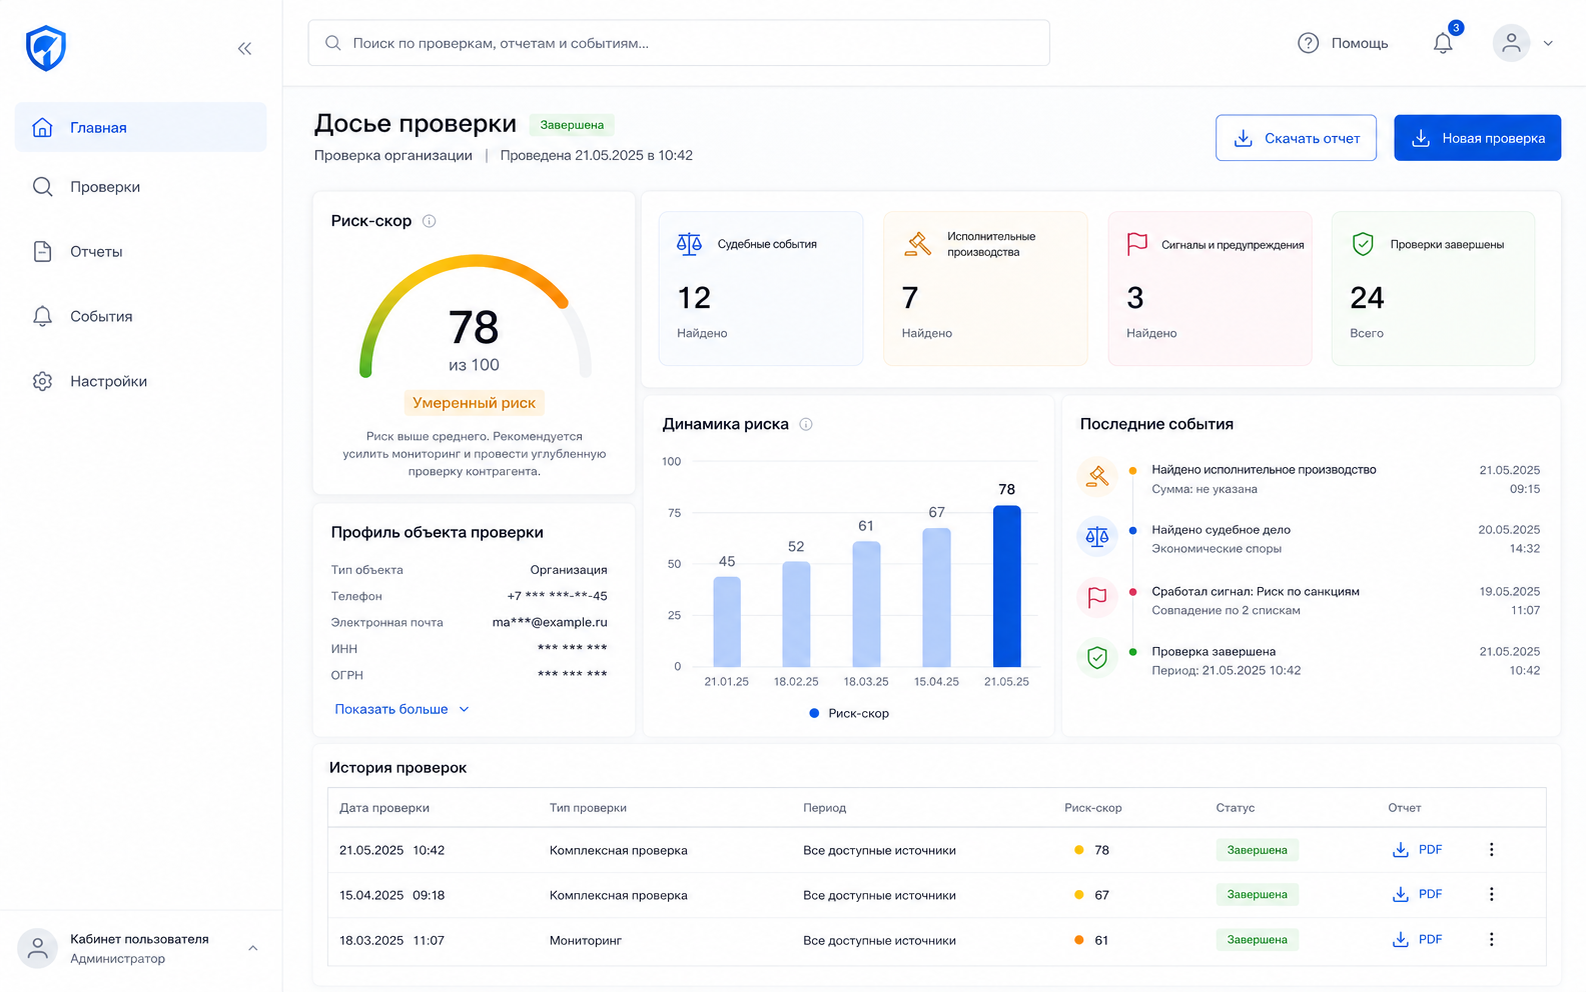
Task: Focus the search field for checks and reports
Action: [679, 43]
